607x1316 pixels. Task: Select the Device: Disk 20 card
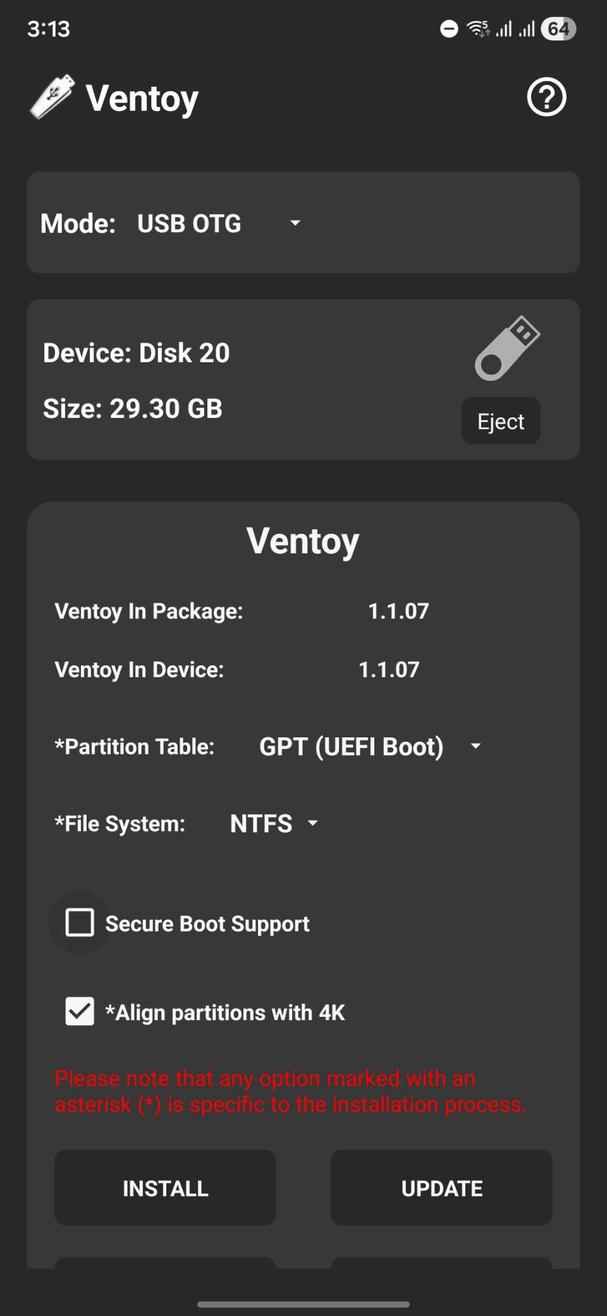point(136,352)
